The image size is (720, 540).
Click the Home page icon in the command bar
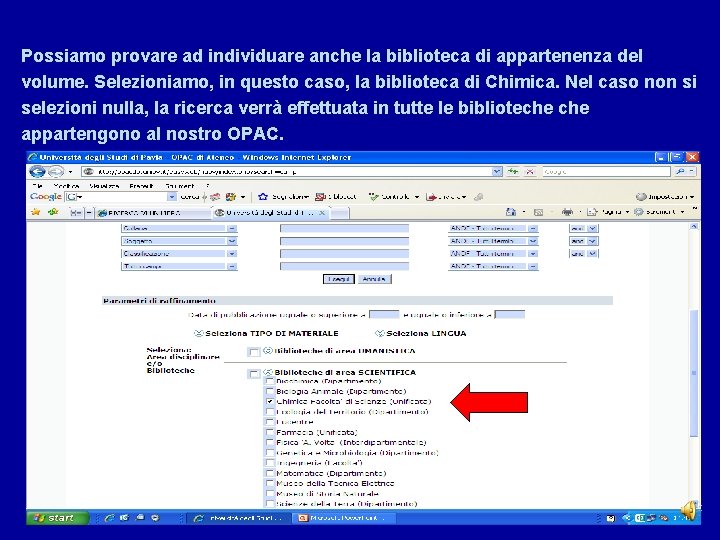tap(510, 212)
